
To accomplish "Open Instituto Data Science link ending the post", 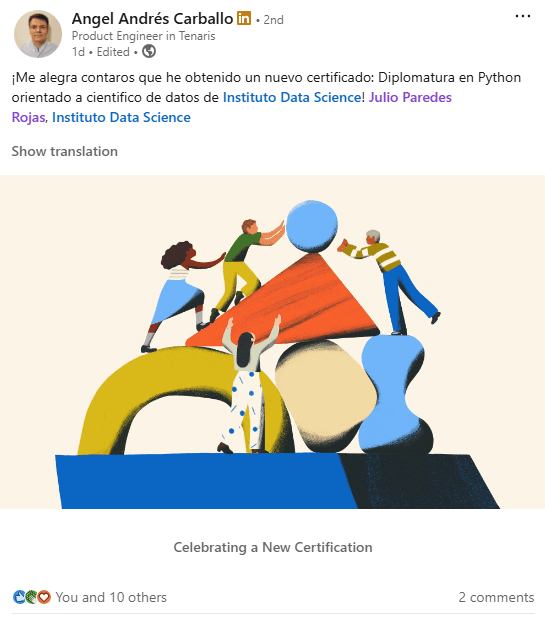I will coord(121,117).
